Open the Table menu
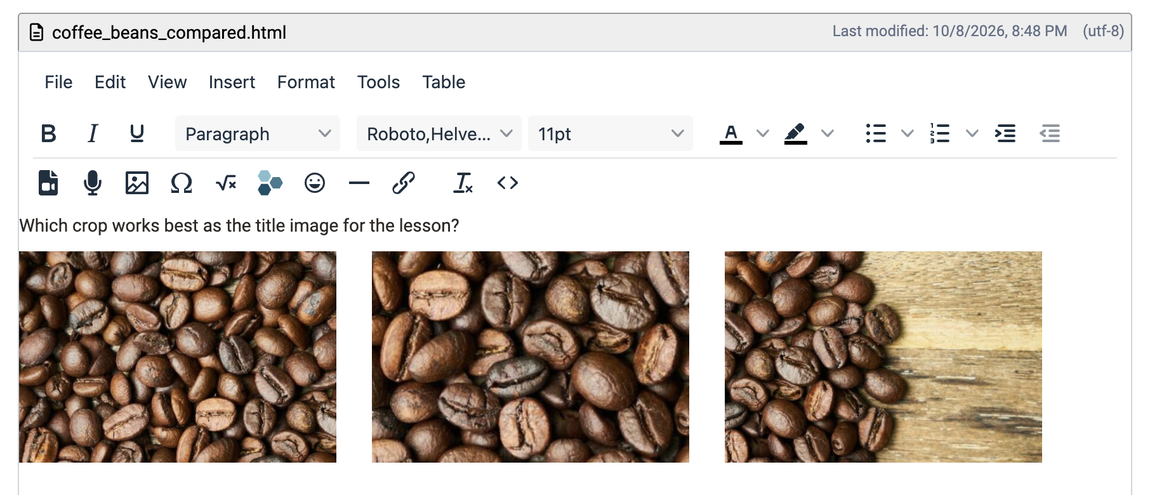The width and height of the screenshot is (1150, 495). [x=444, y=82]
